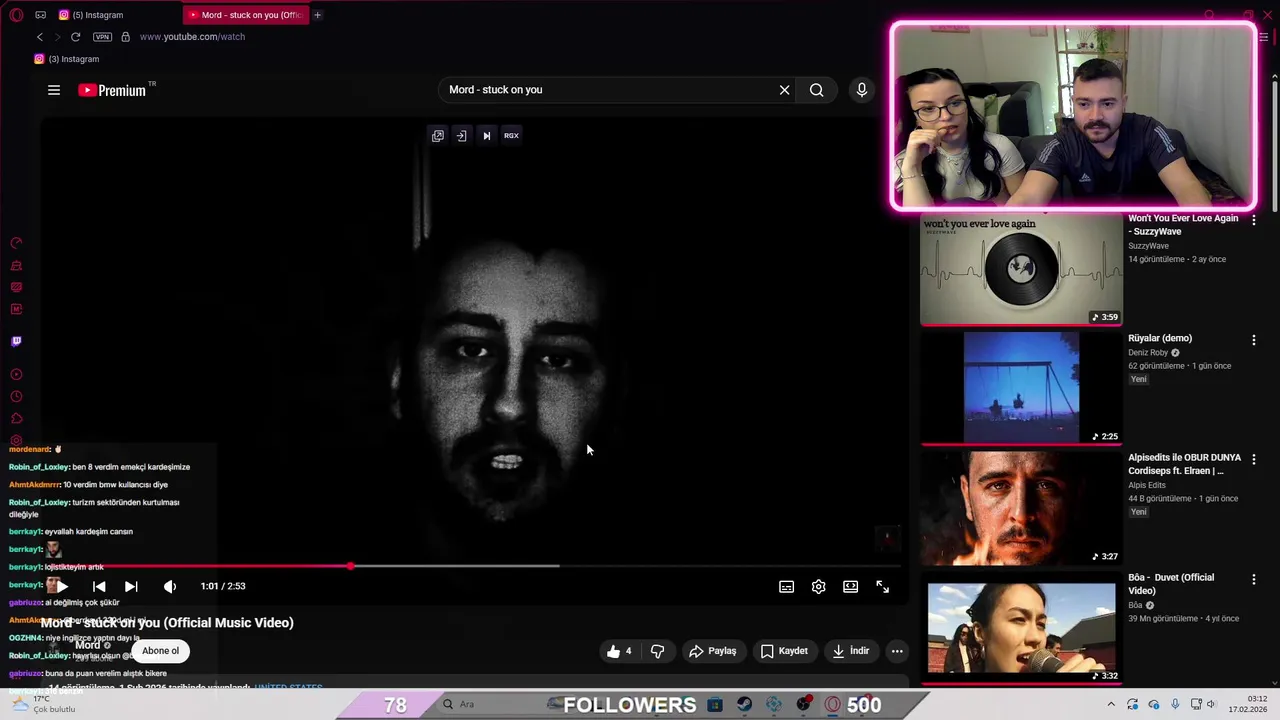Screen dimensions: 1280x720
Task: Run search with magnifier button
Action: click(x=817, y=90)
